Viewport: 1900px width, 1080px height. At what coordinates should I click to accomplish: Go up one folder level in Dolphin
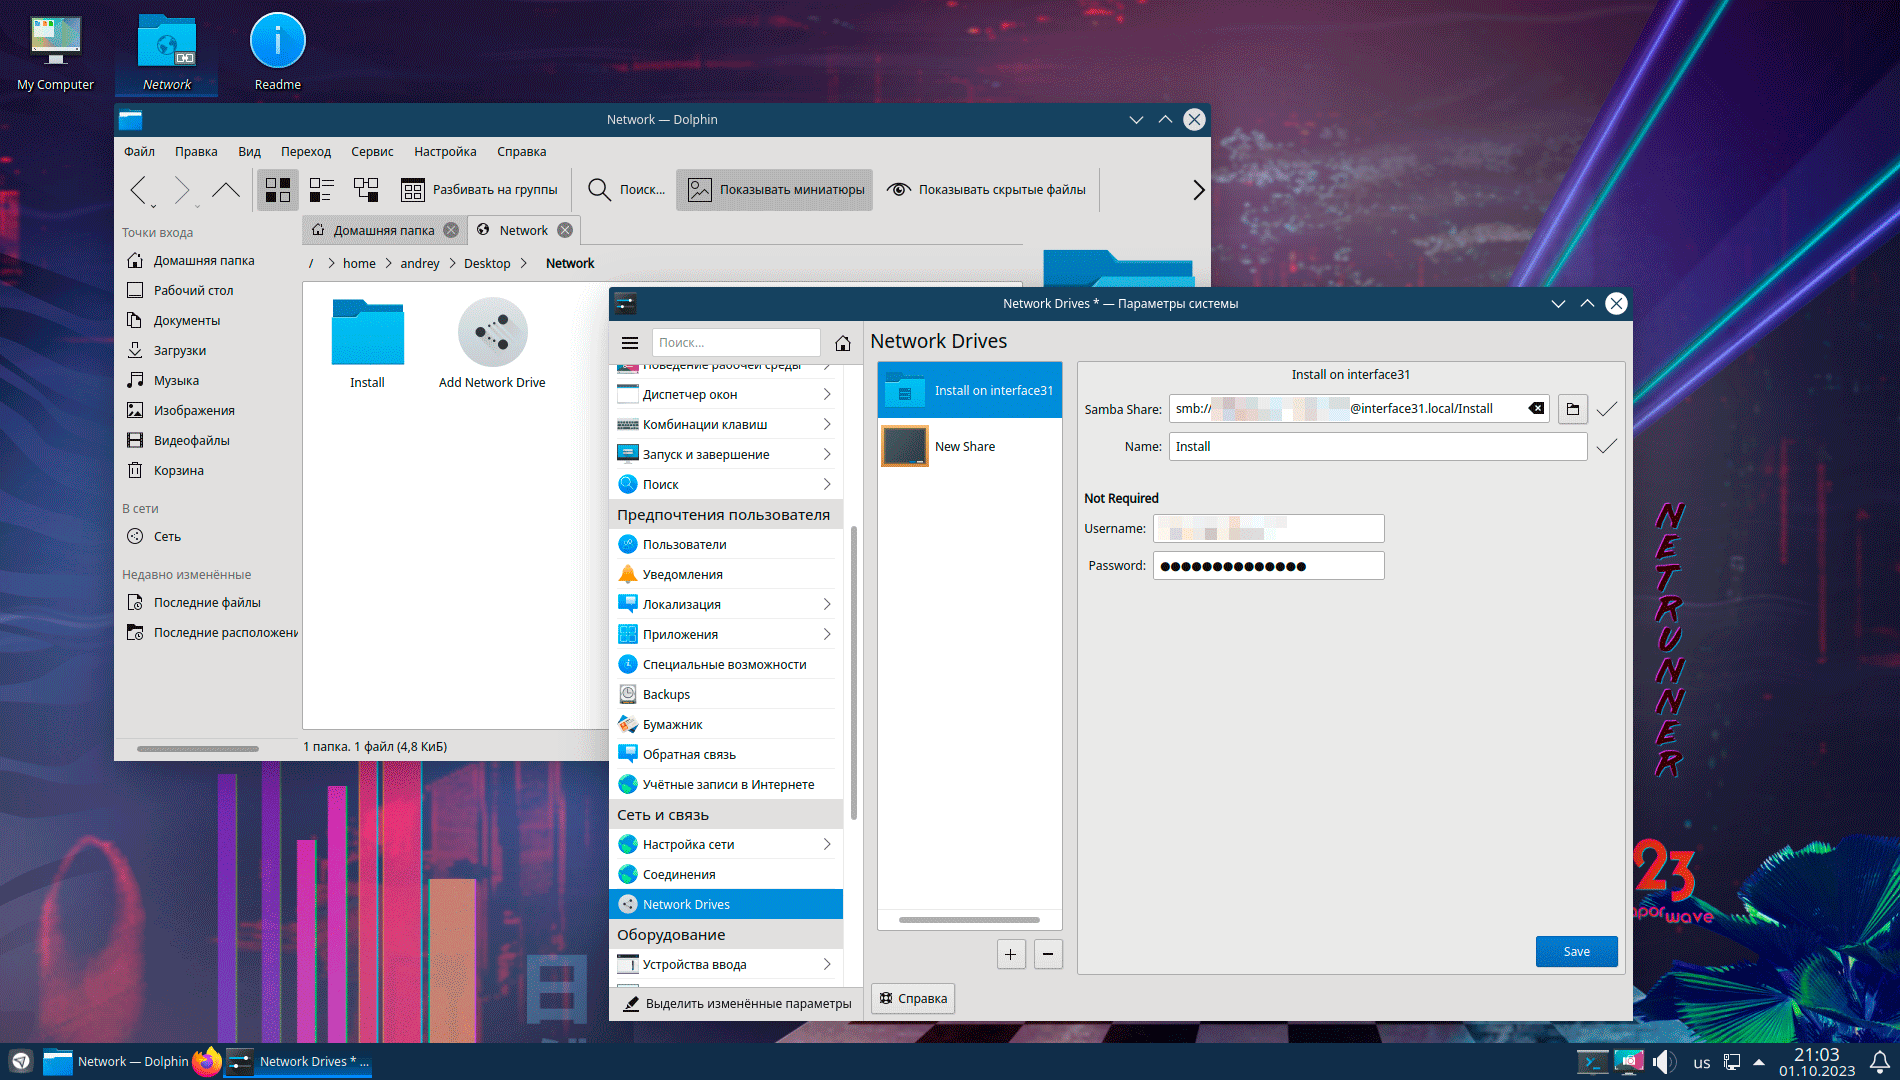226,190
